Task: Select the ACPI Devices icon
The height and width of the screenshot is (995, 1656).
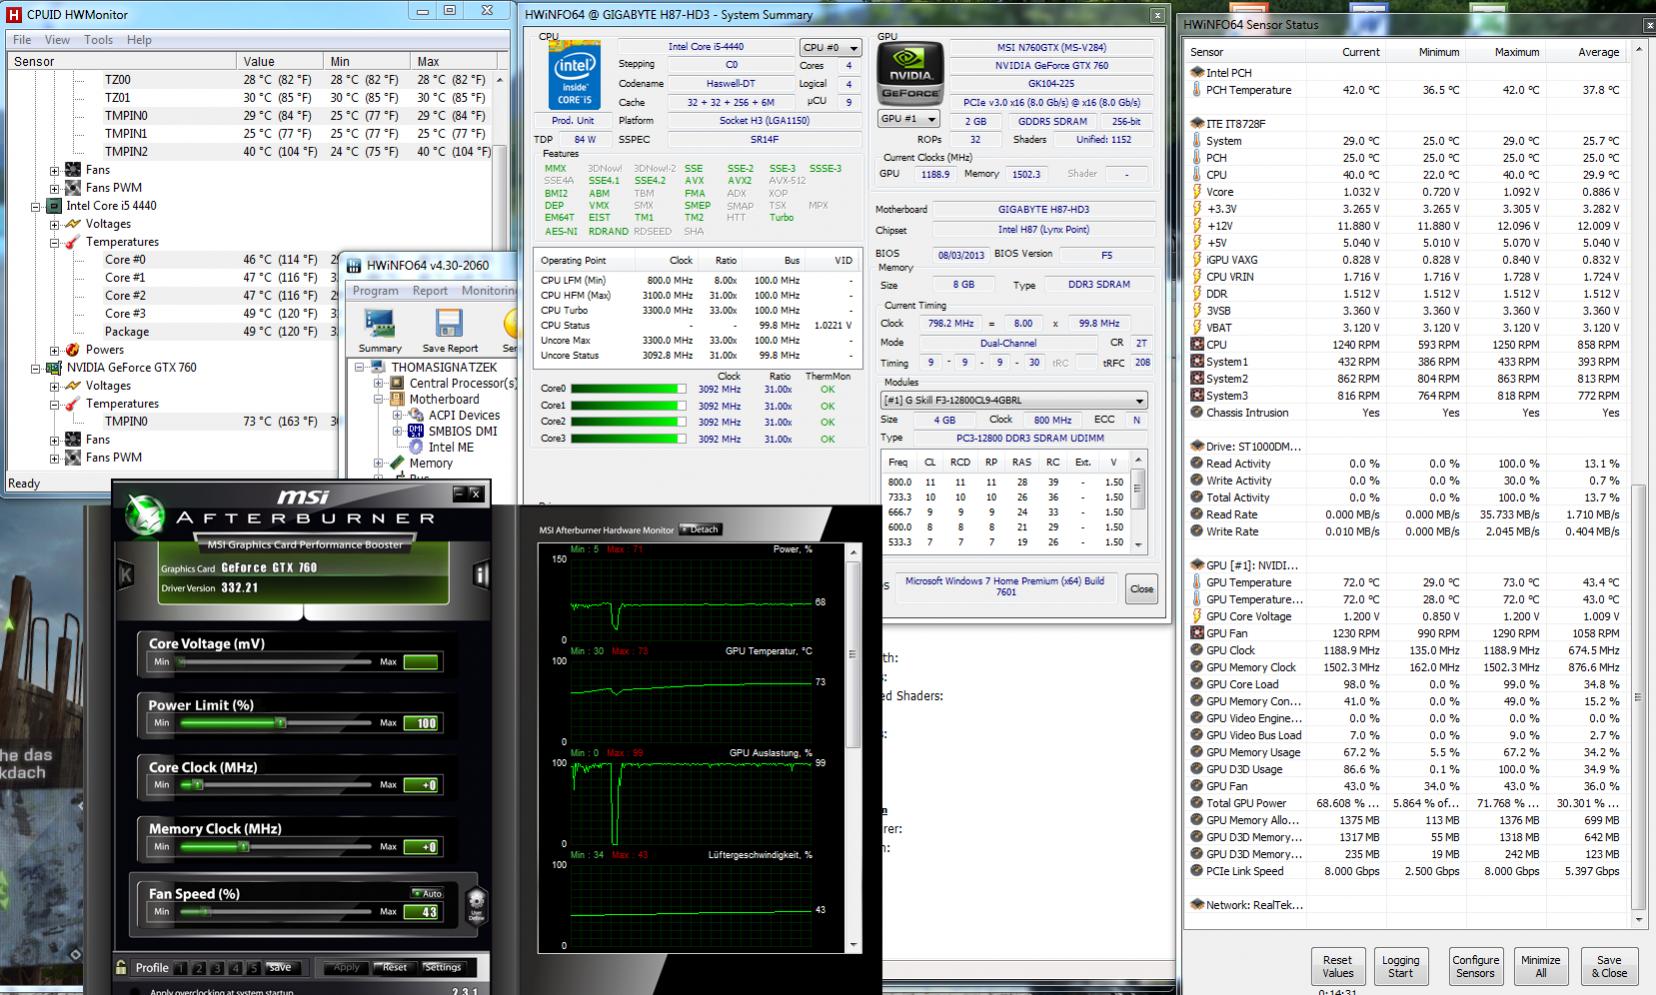Action: click(416, 415)
